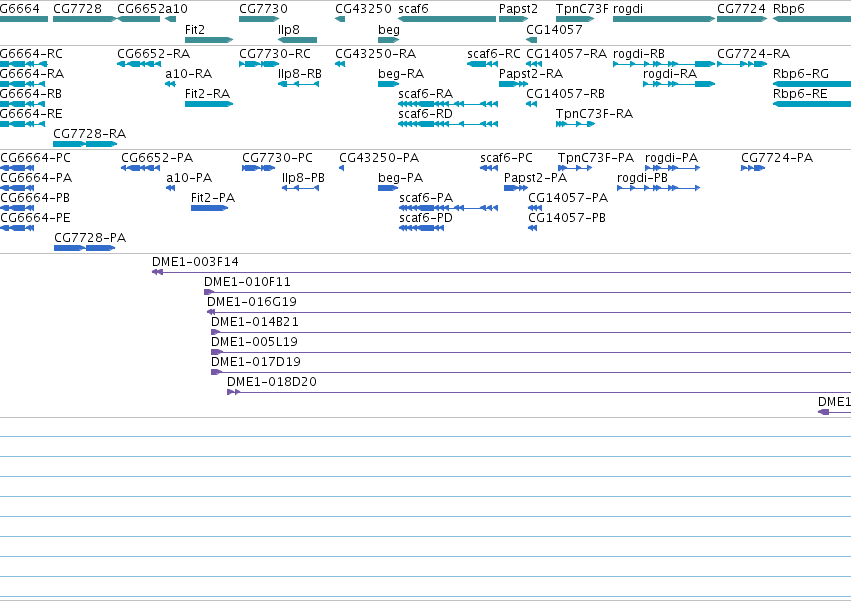The width and height of the screenshot is (851, 601).
Task: Select protein scaf6-PC
Action: tap(489, 168)
